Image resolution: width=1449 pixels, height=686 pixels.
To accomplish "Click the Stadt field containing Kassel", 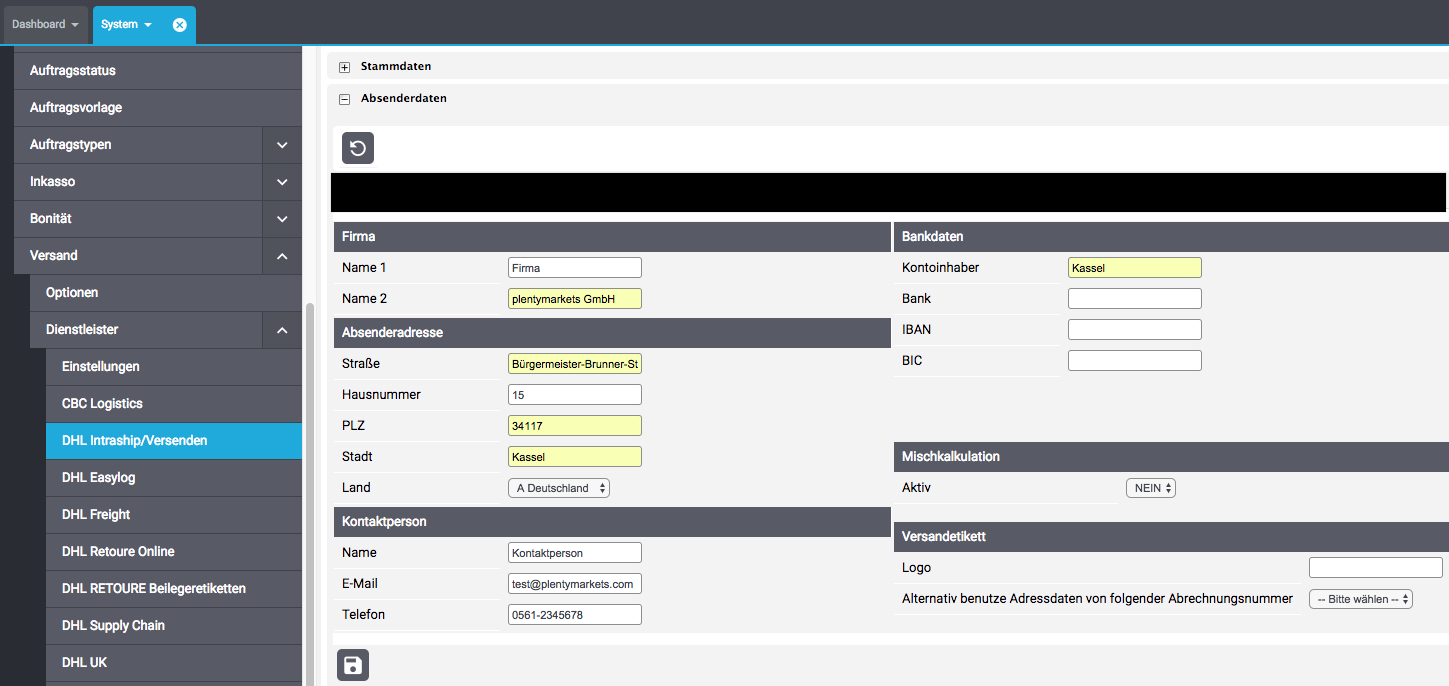I will click(x=575, y=457).
